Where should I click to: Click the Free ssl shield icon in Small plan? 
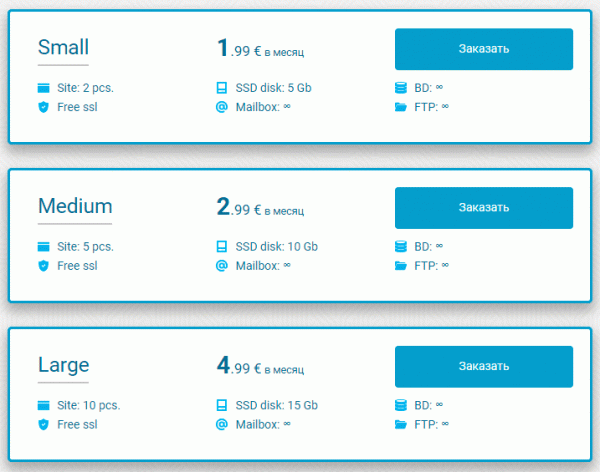click(x=44, y=107)
